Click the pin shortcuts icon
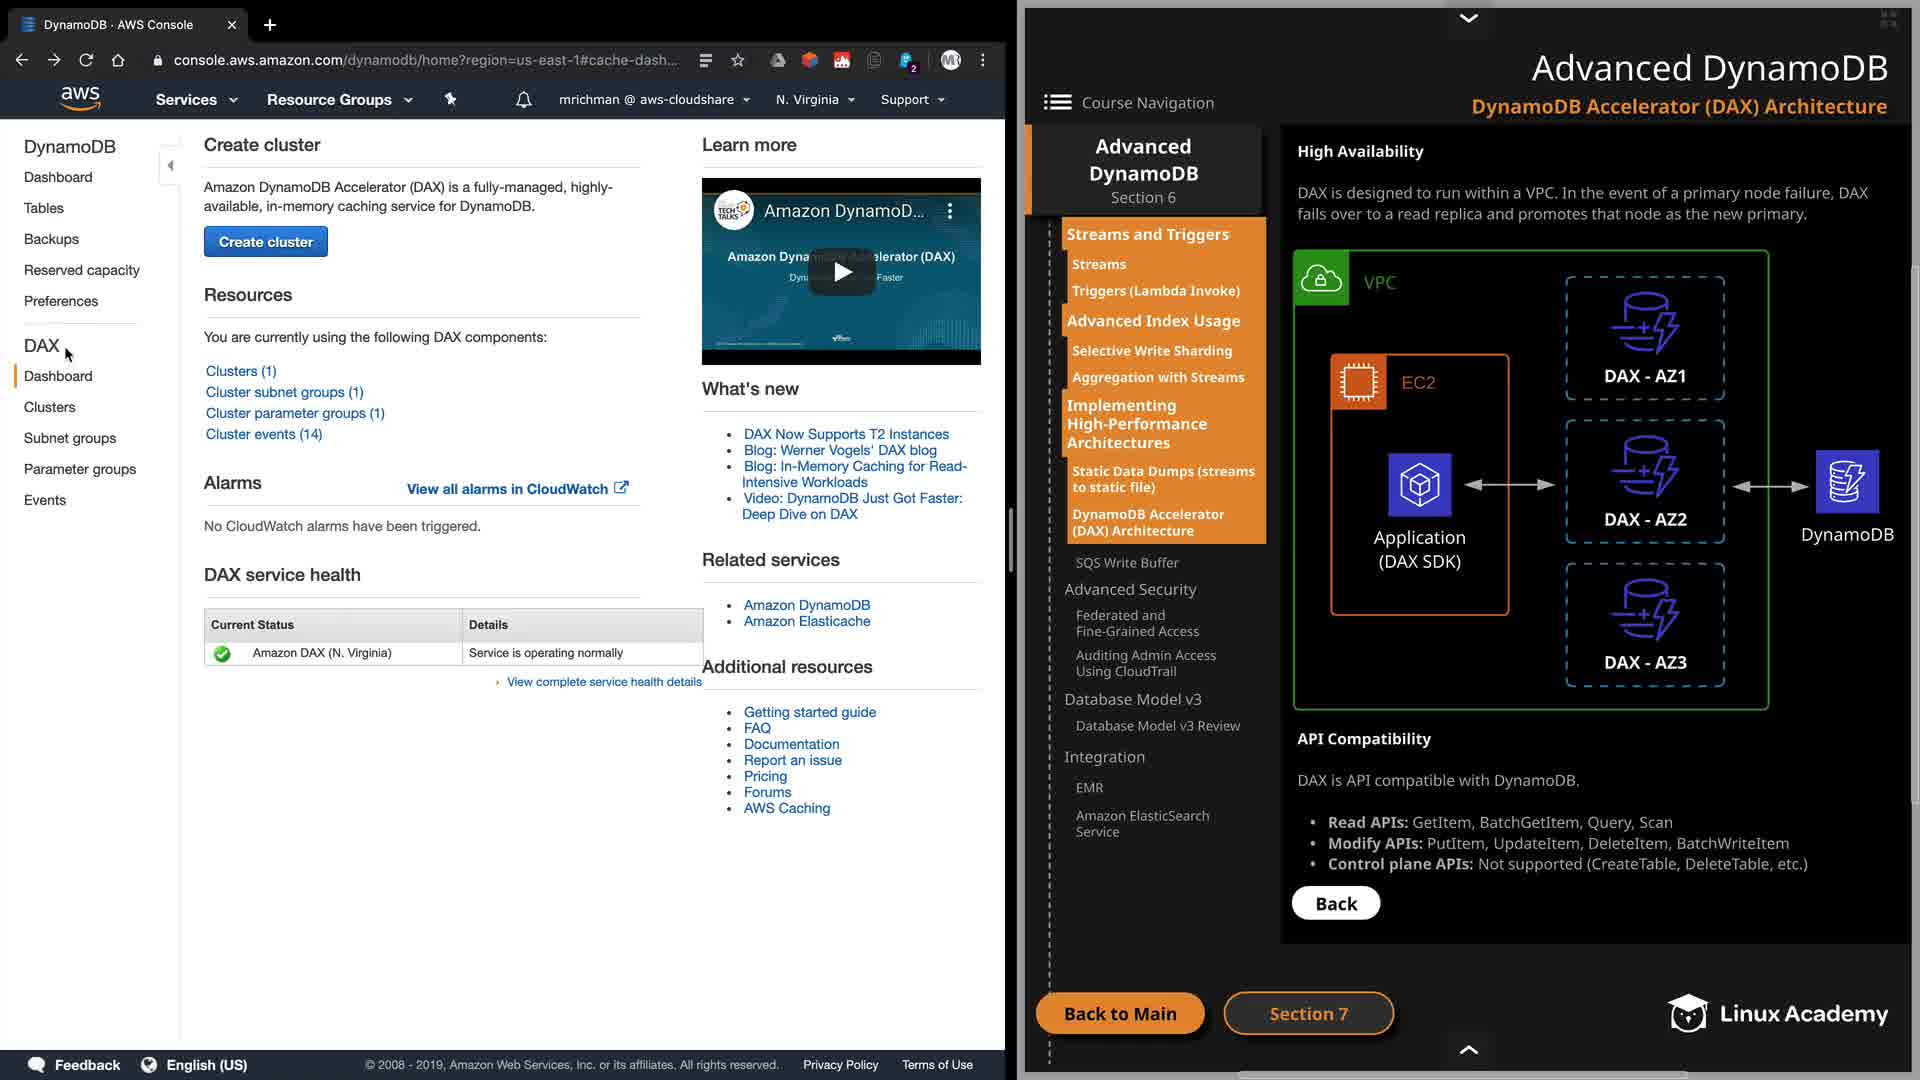This screenshot has height=1080, width=1920. (450, 99)
